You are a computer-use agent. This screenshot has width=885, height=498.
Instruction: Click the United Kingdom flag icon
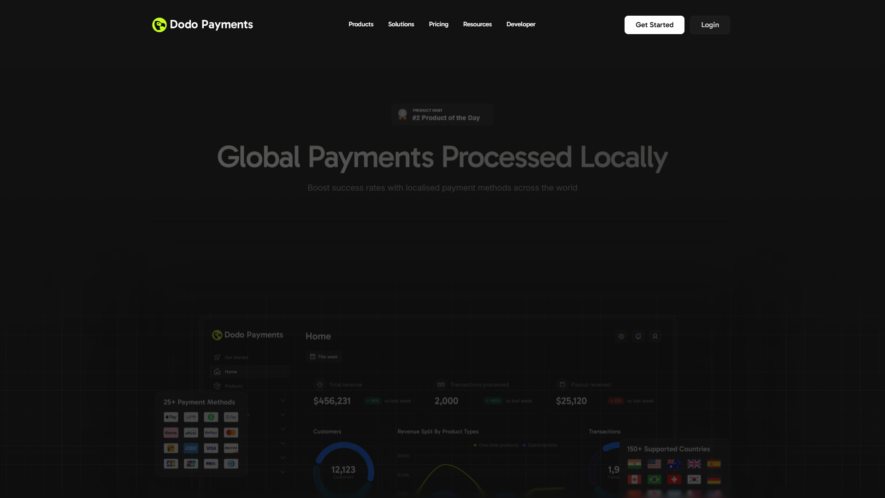tap(694, 464)
